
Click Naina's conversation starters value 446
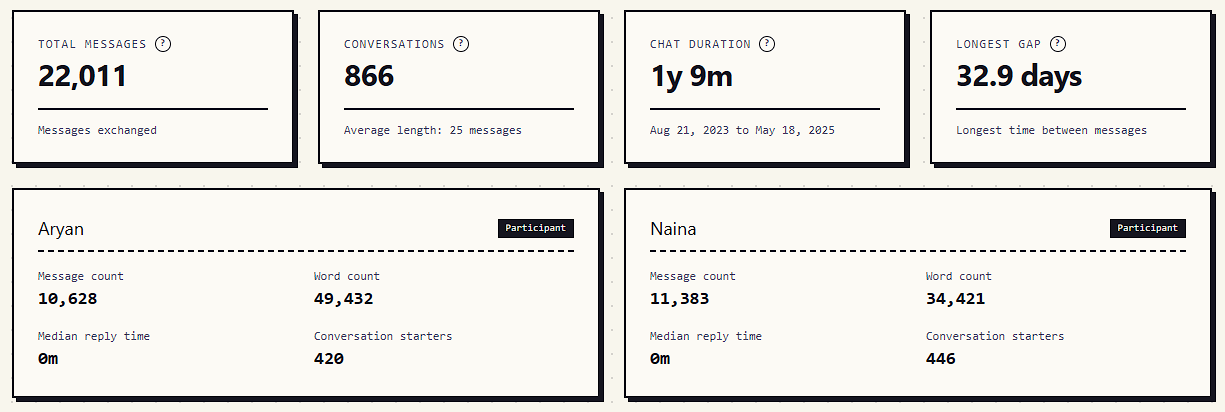coord(941,358)
